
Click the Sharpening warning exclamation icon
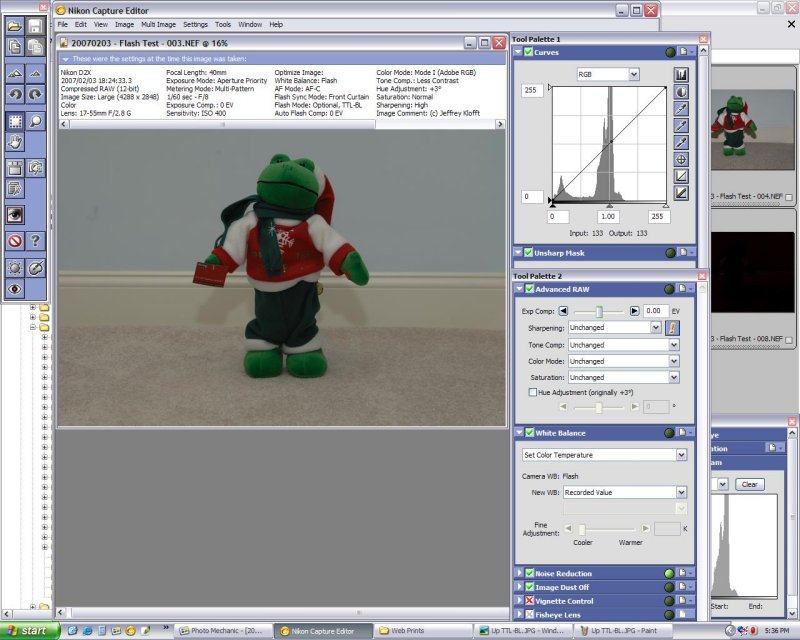coord(672,328)
